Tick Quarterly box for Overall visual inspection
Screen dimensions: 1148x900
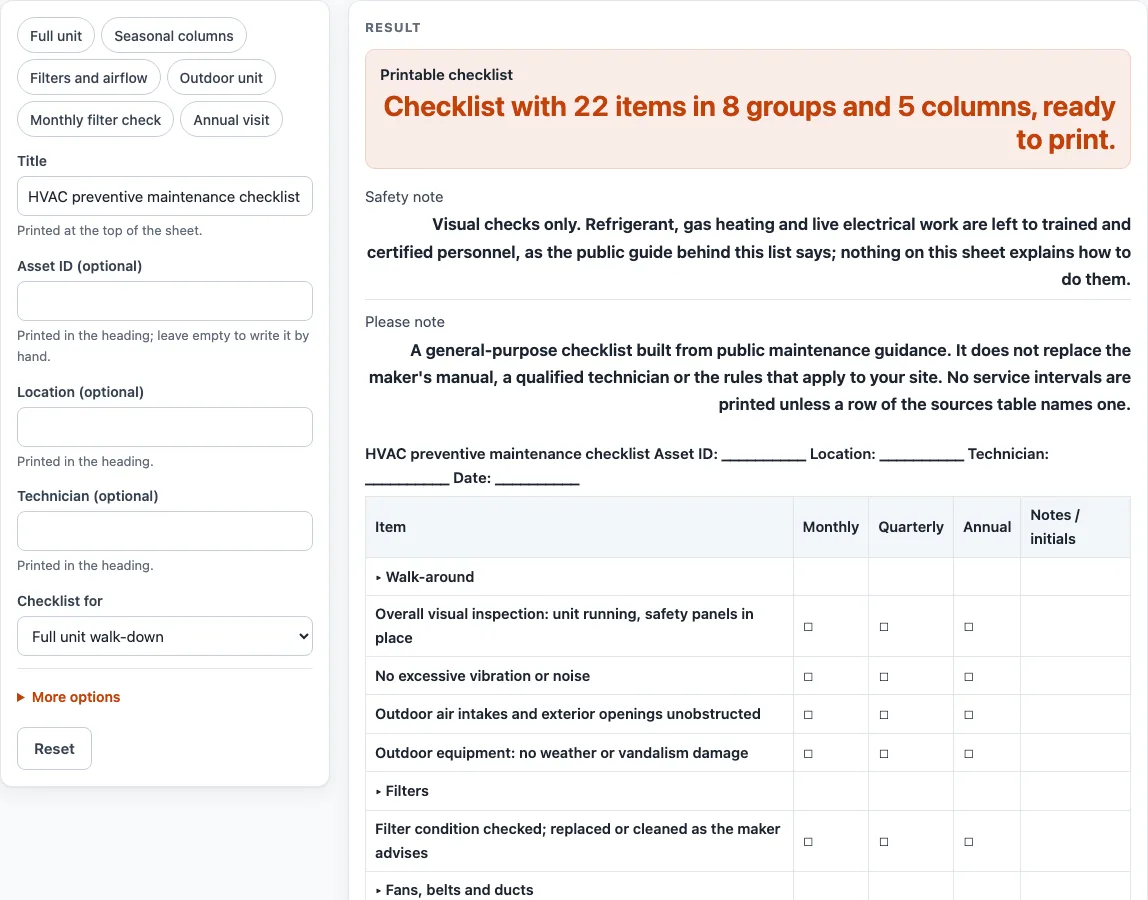click(x=884, y=627)
